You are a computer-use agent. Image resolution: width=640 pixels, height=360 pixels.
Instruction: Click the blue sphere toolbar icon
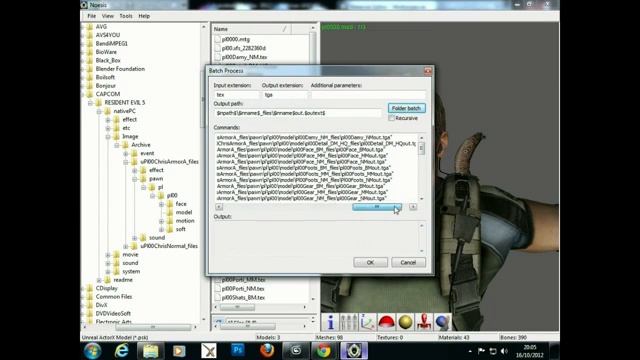click(x=442, y=322)
